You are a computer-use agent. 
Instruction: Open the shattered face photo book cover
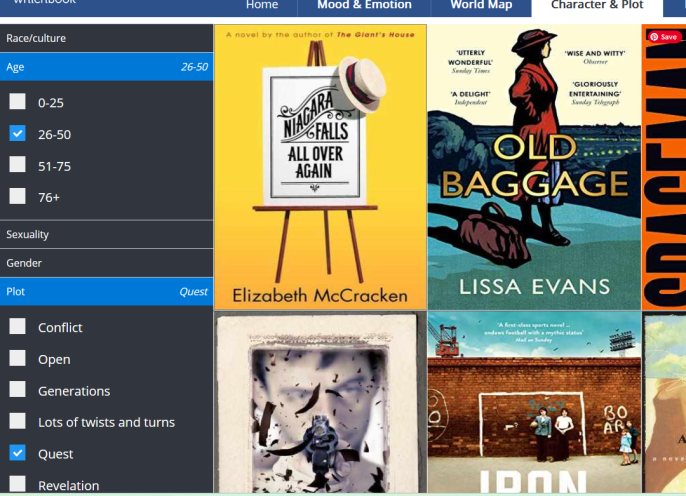[320, 402]
